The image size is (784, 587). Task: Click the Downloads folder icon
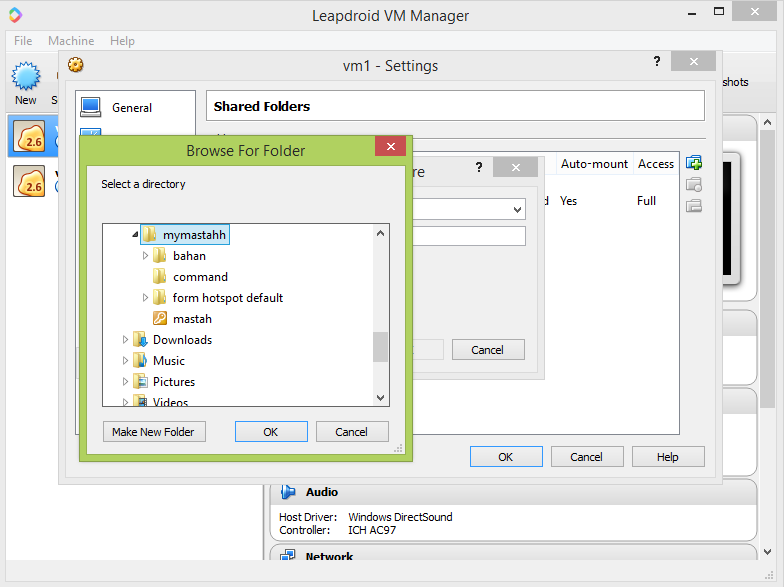(140, 340)
